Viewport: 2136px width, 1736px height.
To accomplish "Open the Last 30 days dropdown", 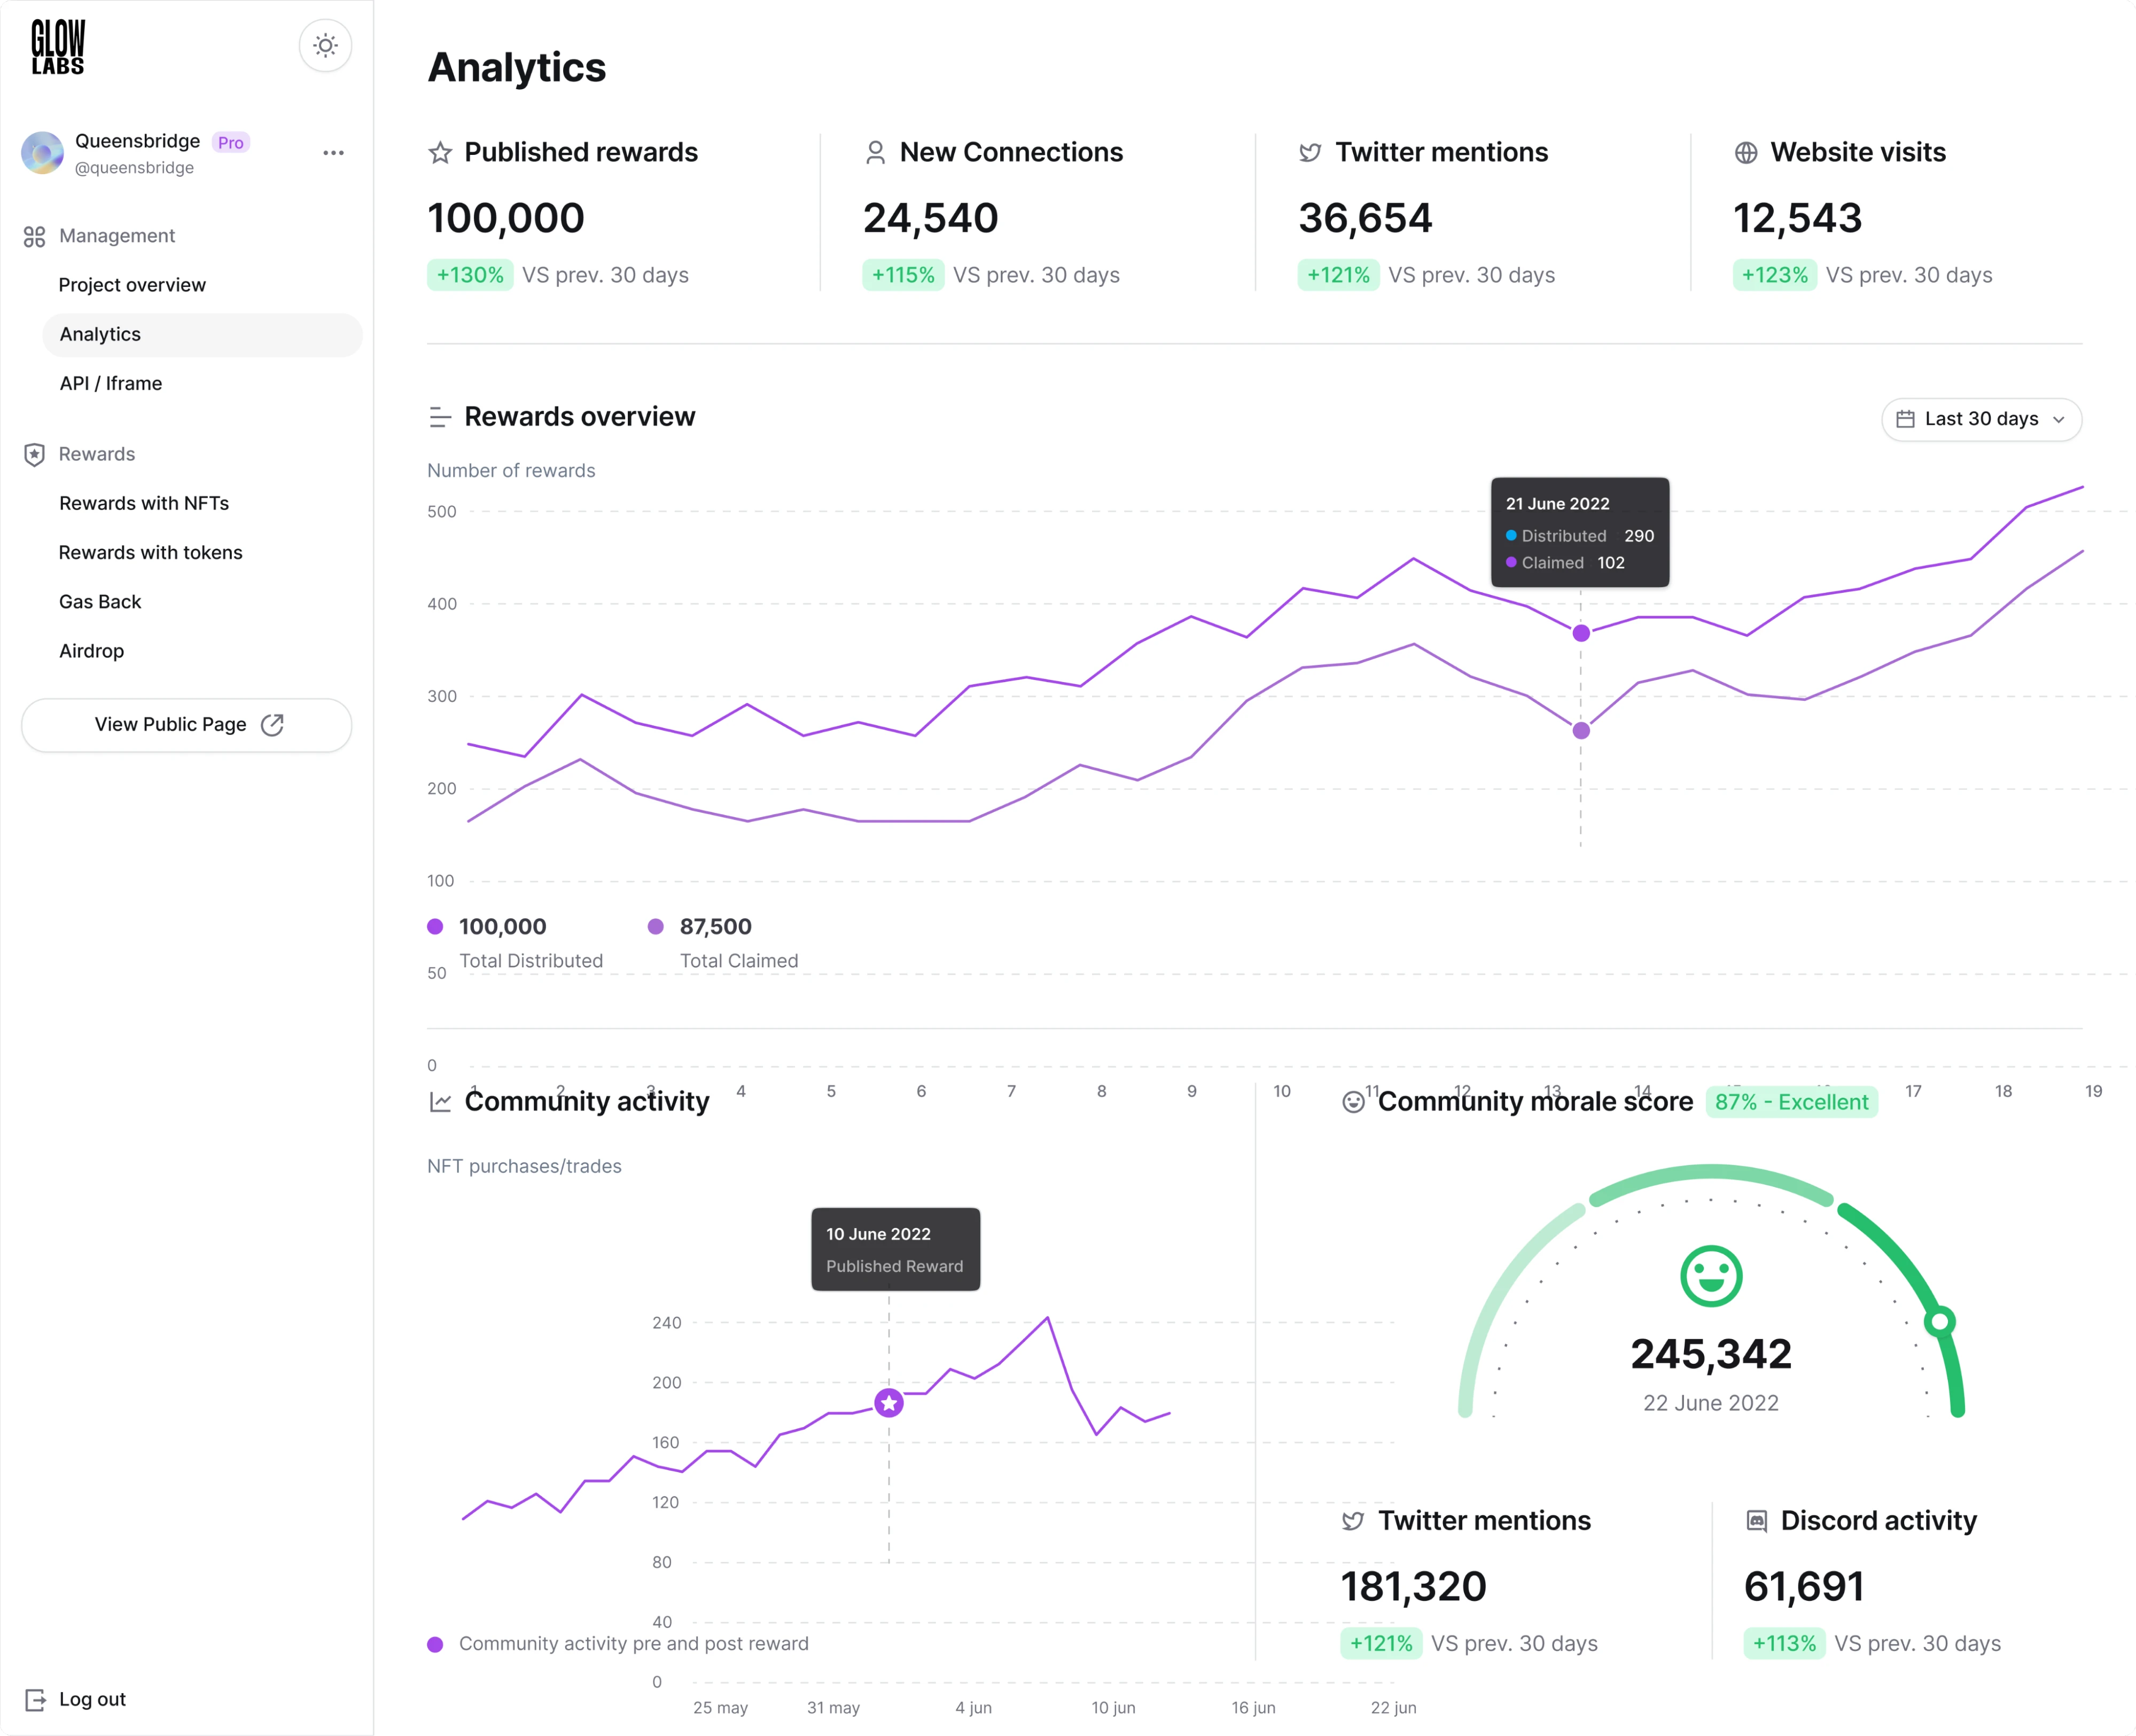I will (1981, 419).
